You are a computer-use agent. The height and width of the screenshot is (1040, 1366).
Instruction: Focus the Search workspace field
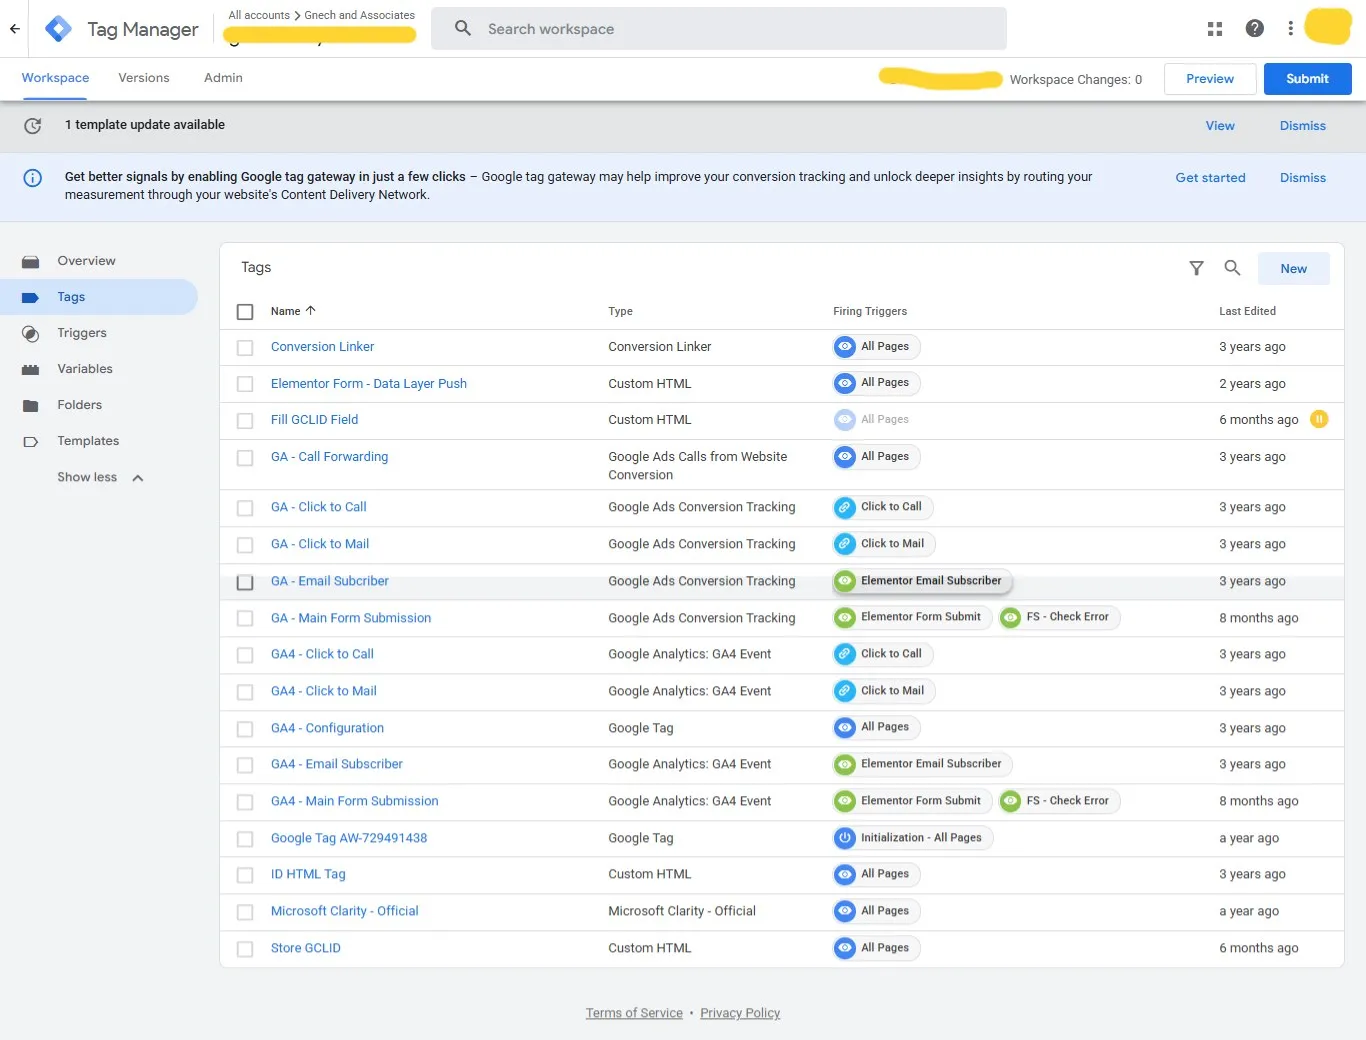[719, 29]
